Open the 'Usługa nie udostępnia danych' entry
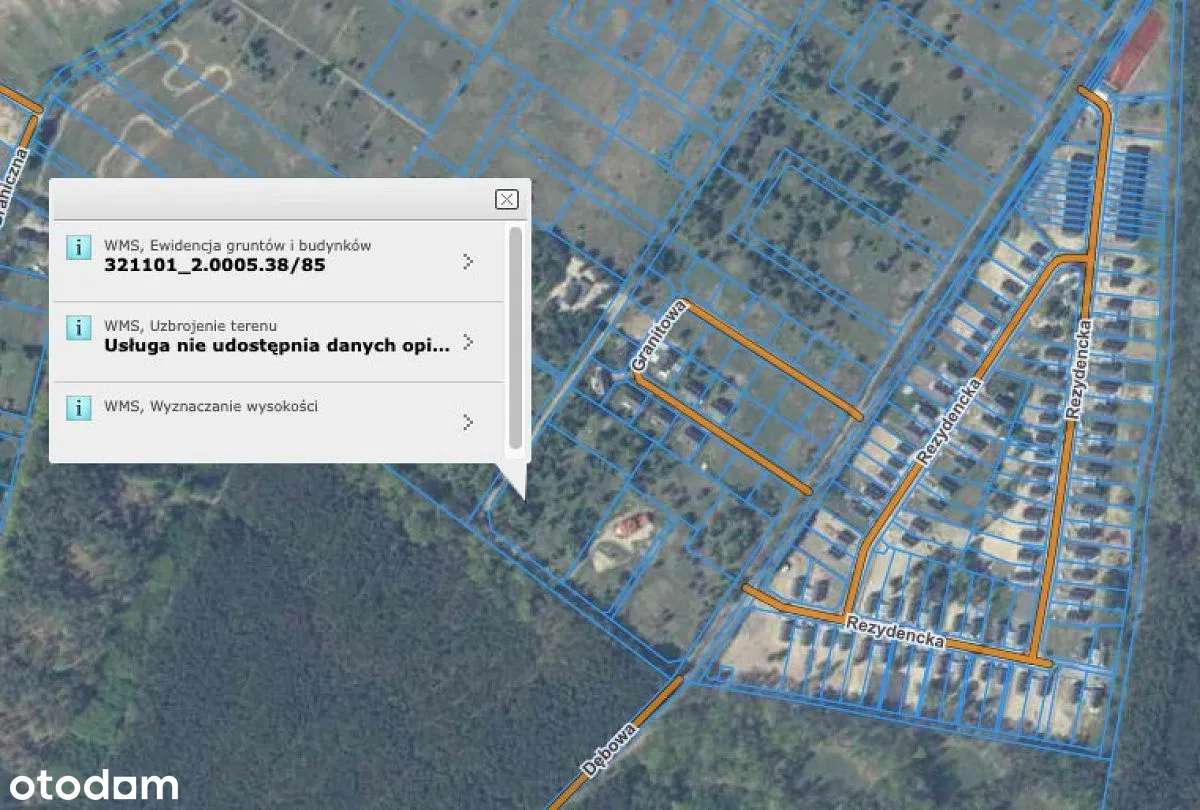Viewport: 1200px width, 810px height. 277,345
